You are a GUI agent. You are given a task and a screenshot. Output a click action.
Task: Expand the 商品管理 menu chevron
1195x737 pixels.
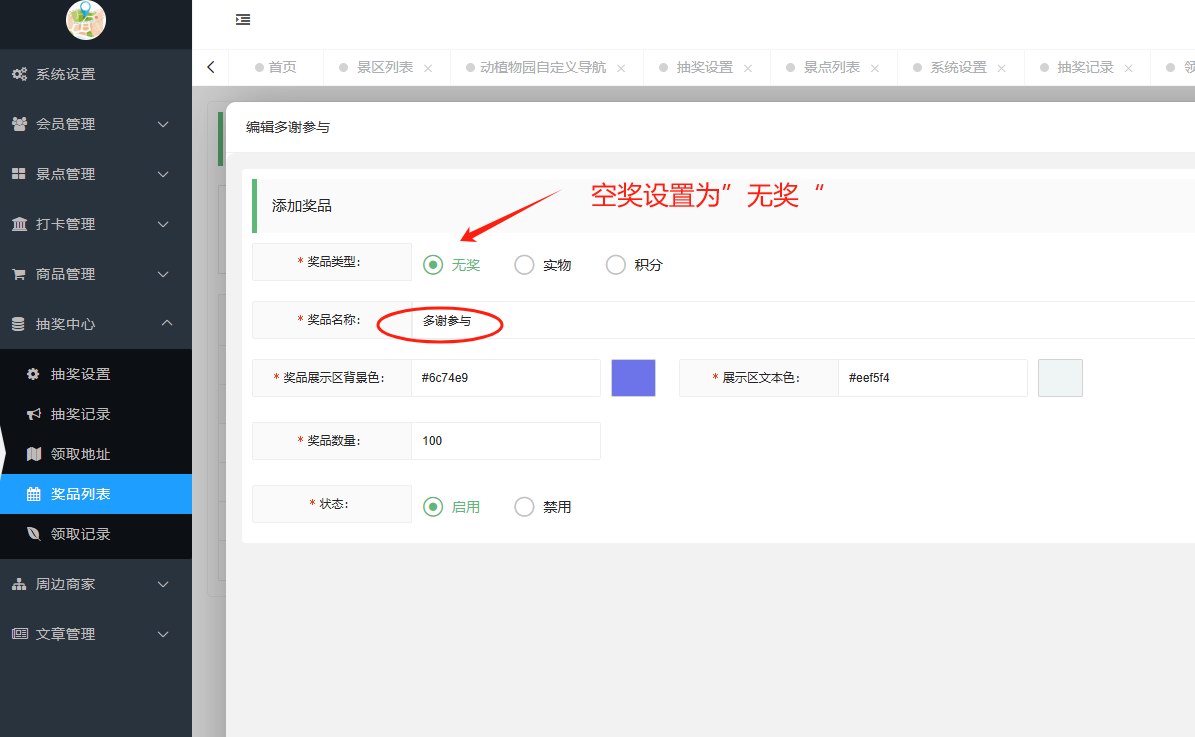click(163, 274)
